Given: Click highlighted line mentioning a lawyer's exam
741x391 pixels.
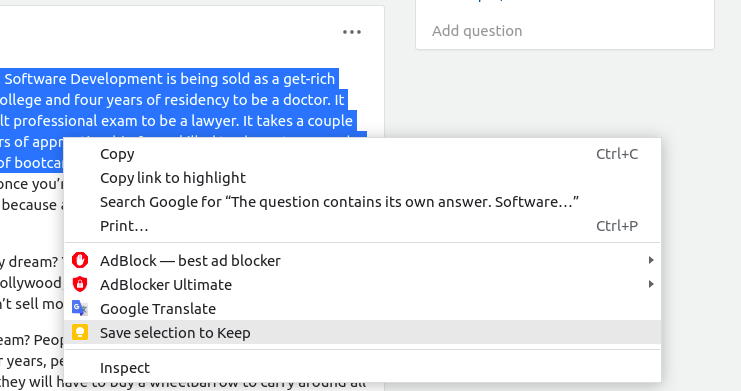Looking at the screenshot, I should [176, 121].
